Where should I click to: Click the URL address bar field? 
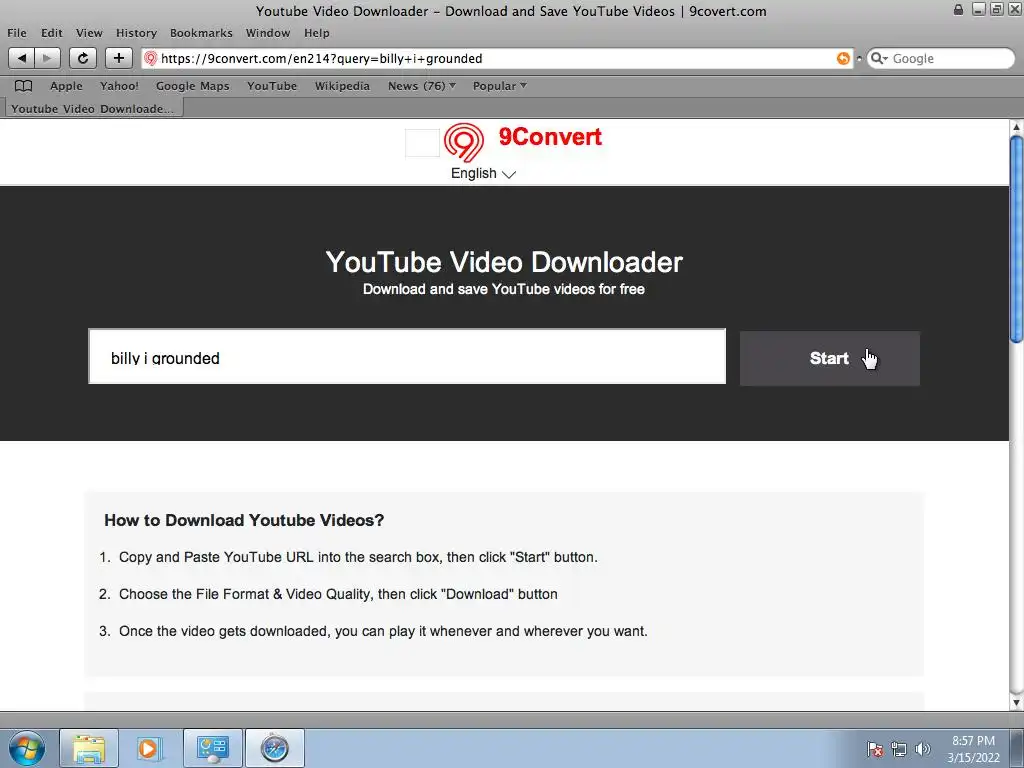(496, 58)
